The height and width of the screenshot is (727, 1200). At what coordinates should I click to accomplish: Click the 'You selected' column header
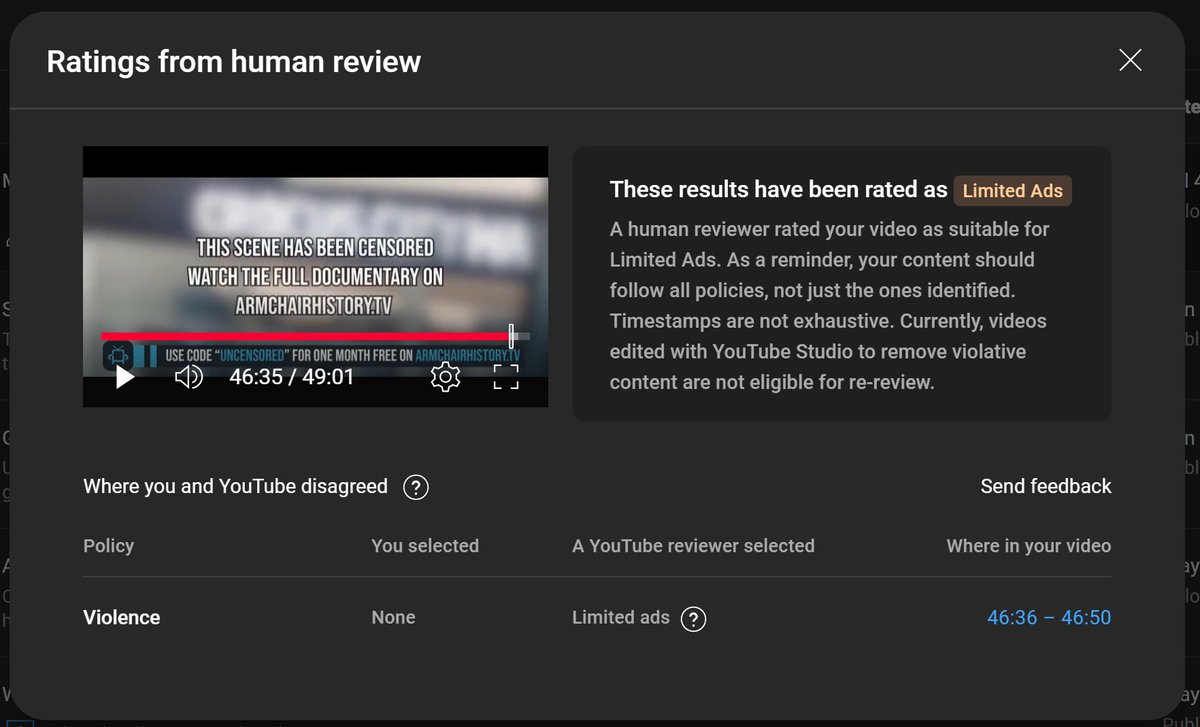(x=425, y=546)
